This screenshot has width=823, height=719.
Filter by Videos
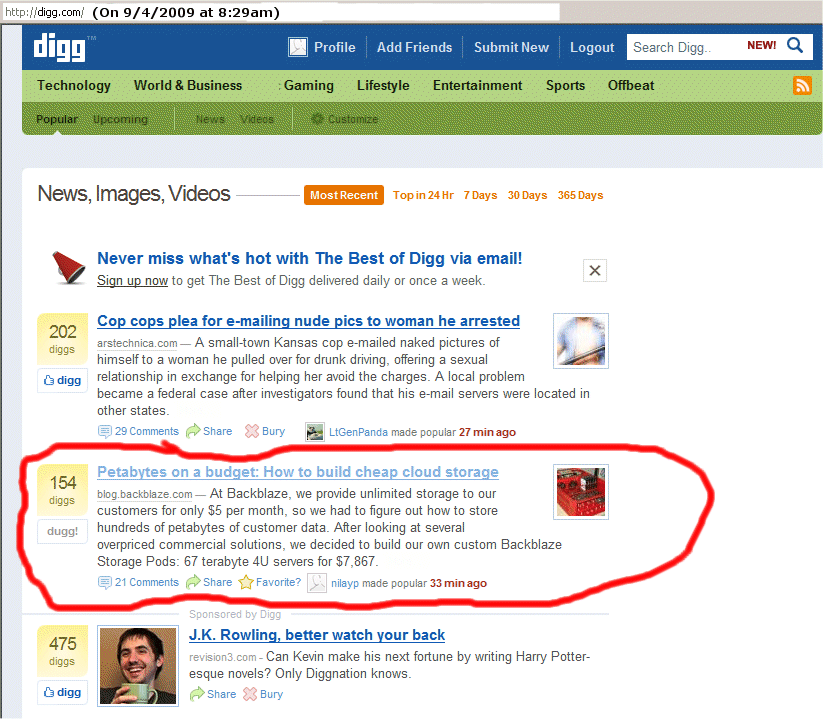tap(257, 119)
